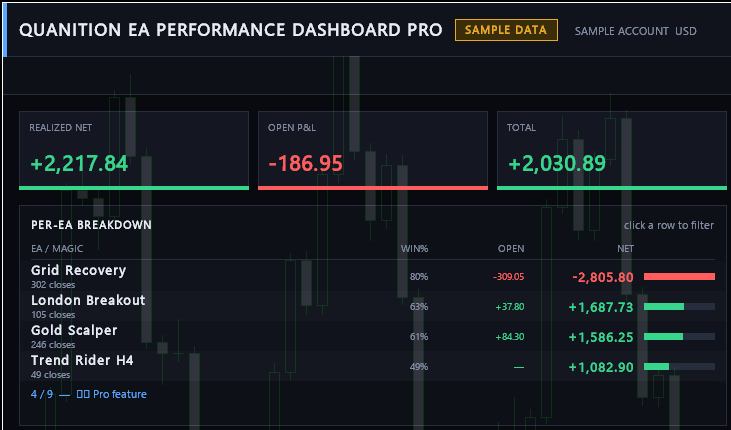
Task: Click Grid Recovery red net bar
Action: 679,277
